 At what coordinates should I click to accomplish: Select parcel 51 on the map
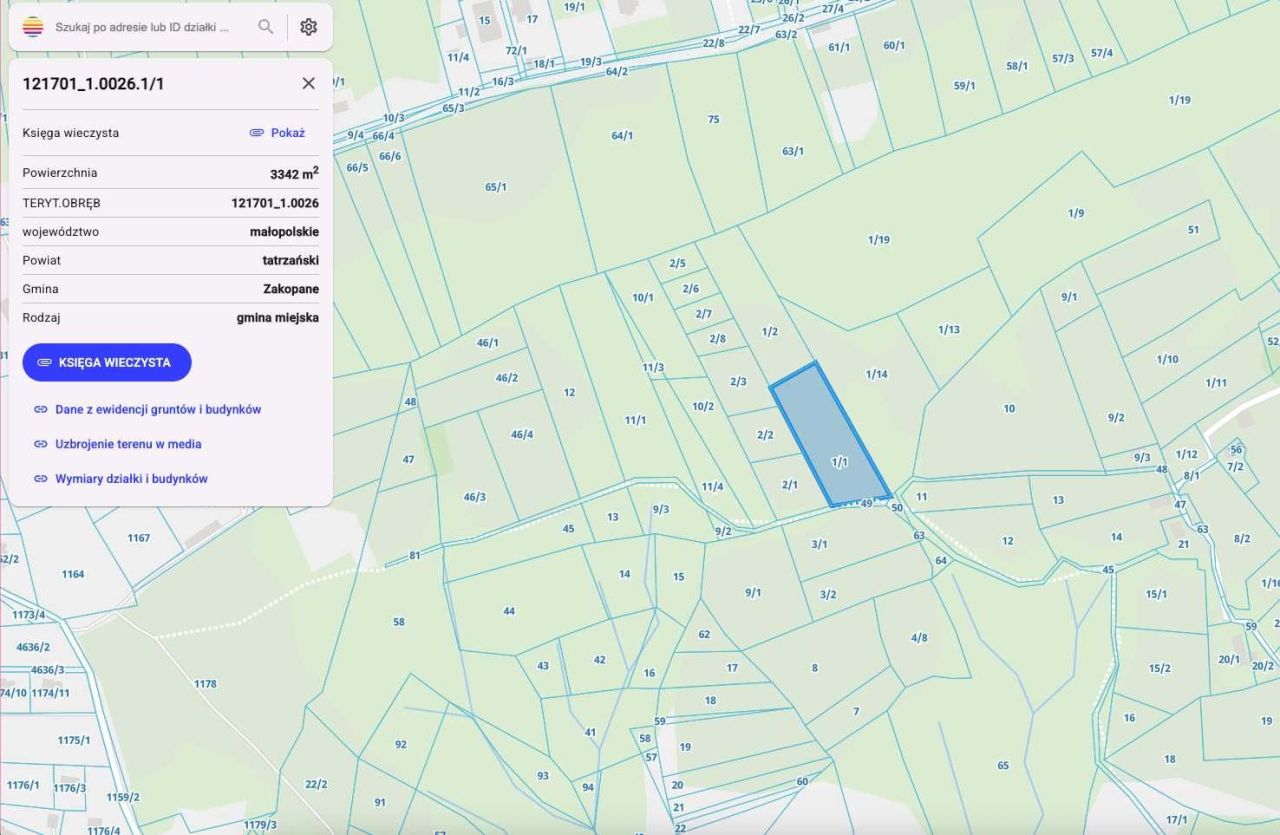[1193, 229]
